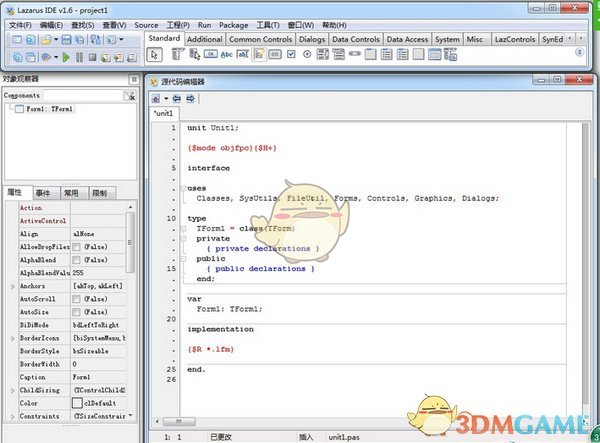Image resolution: width=600 pixels, height=443 pixels.
Task: Switch to the 事件 tab in object inspector
Action: 43,192
